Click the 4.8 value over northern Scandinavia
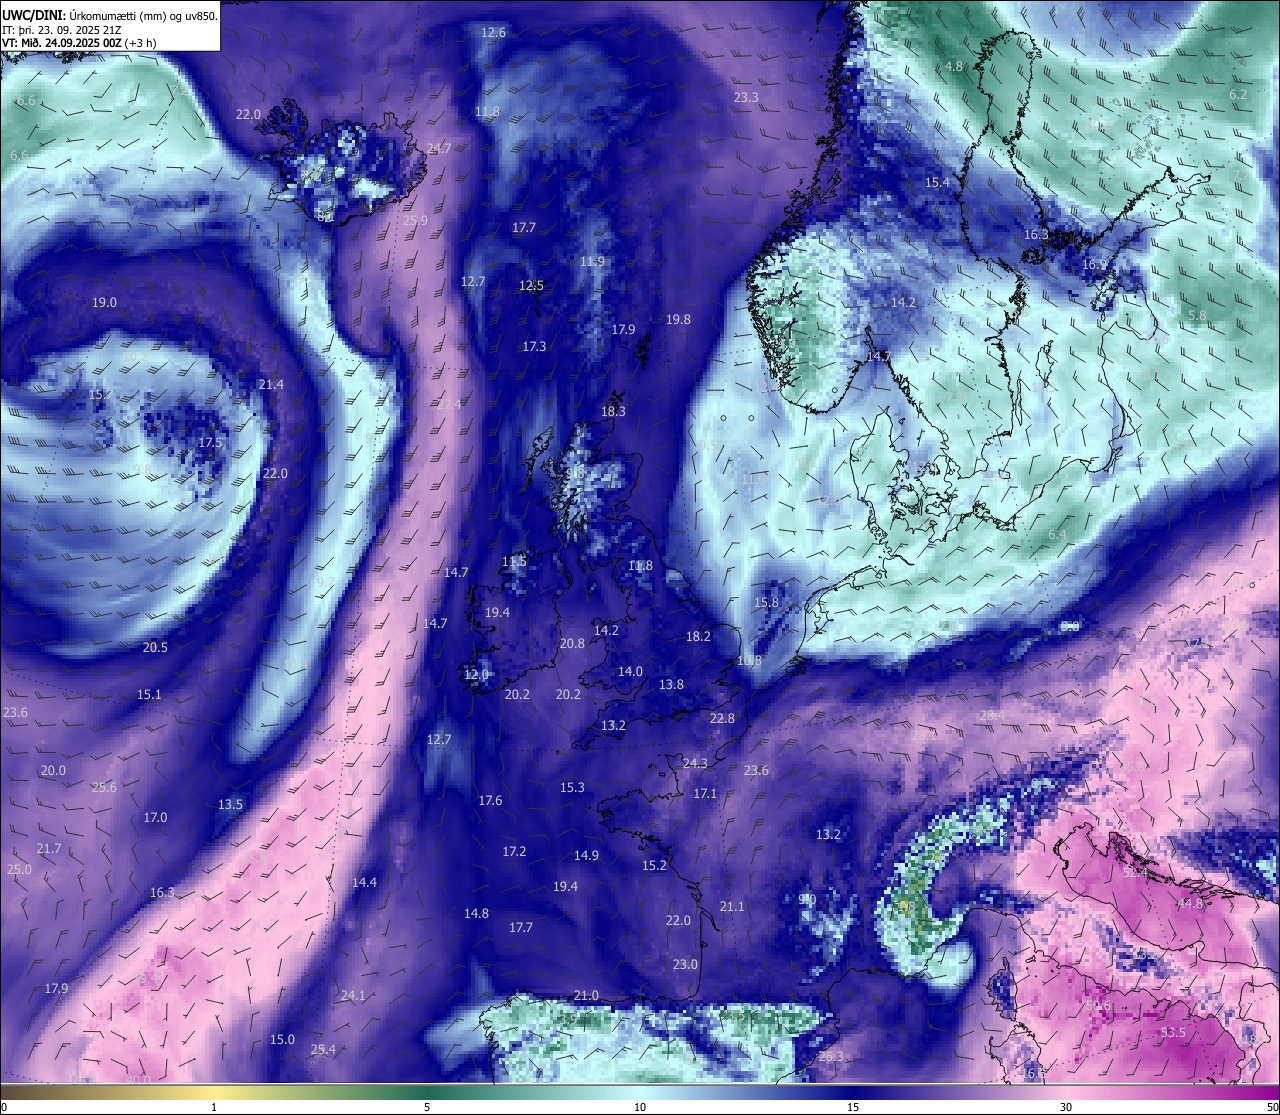This screenshot has height=1115, width=1280. tap(954, 67)
